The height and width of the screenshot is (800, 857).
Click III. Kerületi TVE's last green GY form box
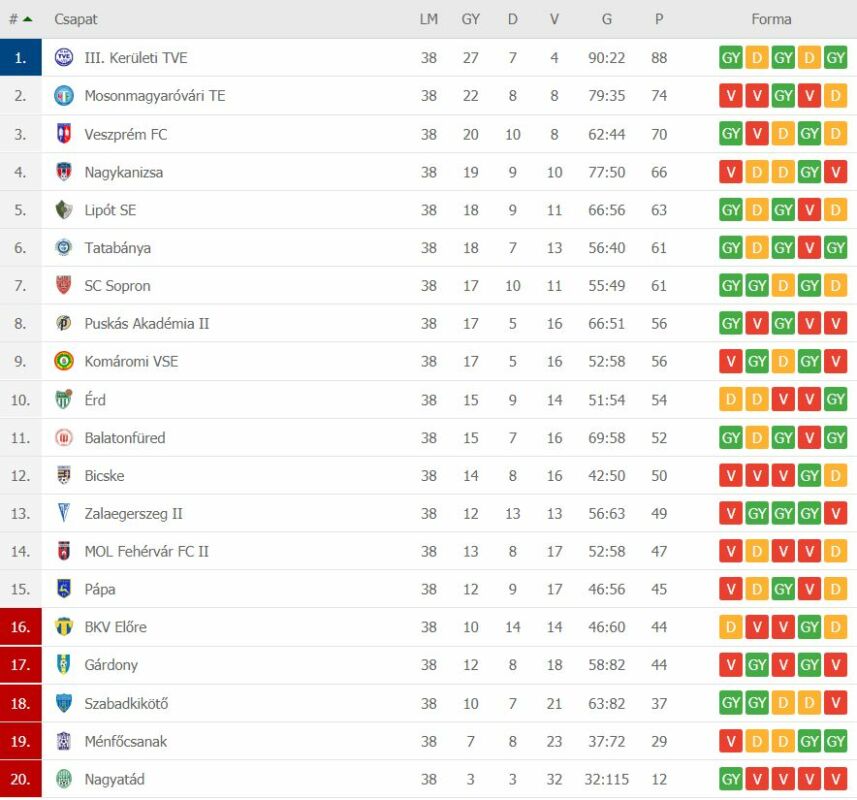pos(835,57)
